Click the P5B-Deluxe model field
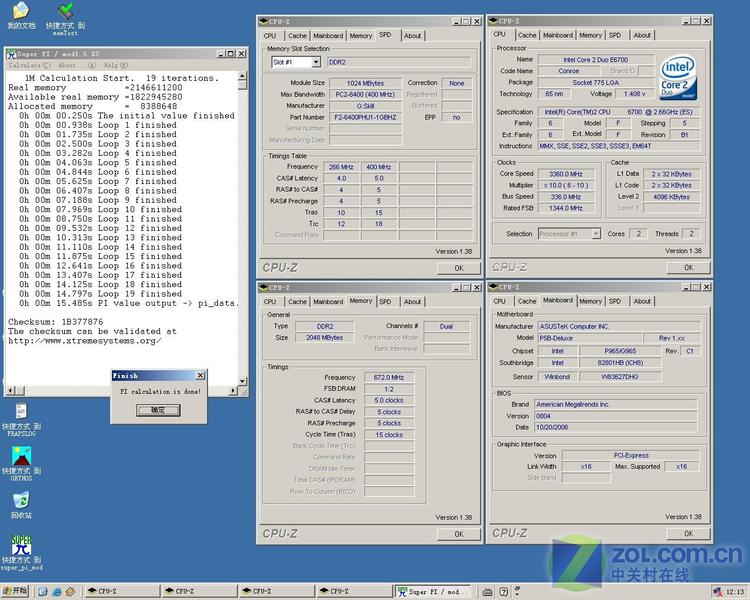The height and width of the screenshot is (600, 750). (588, 338)
